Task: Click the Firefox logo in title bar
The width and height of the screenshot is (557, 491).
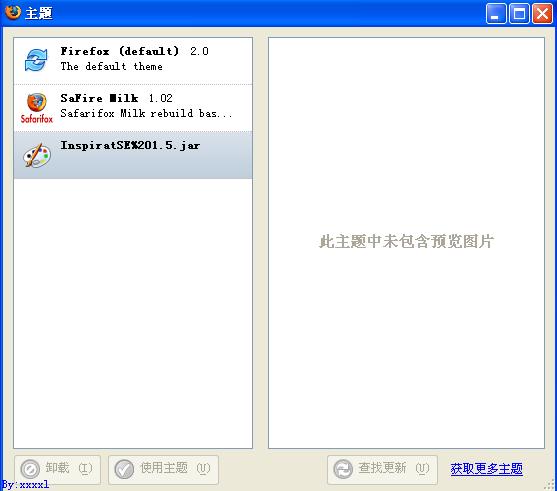Action: 13,12
